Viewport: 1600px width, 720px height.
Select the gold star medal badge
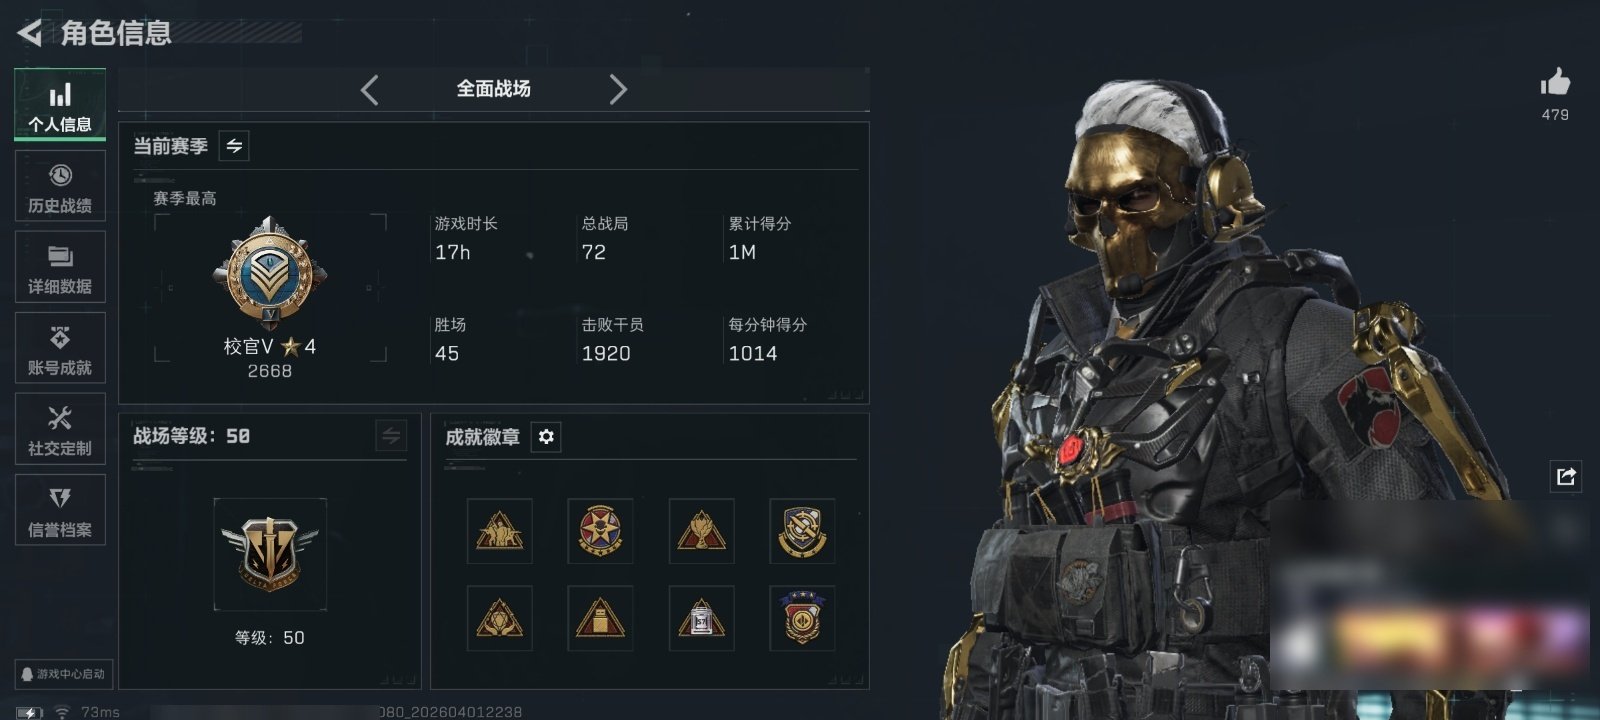pos(600,531)
